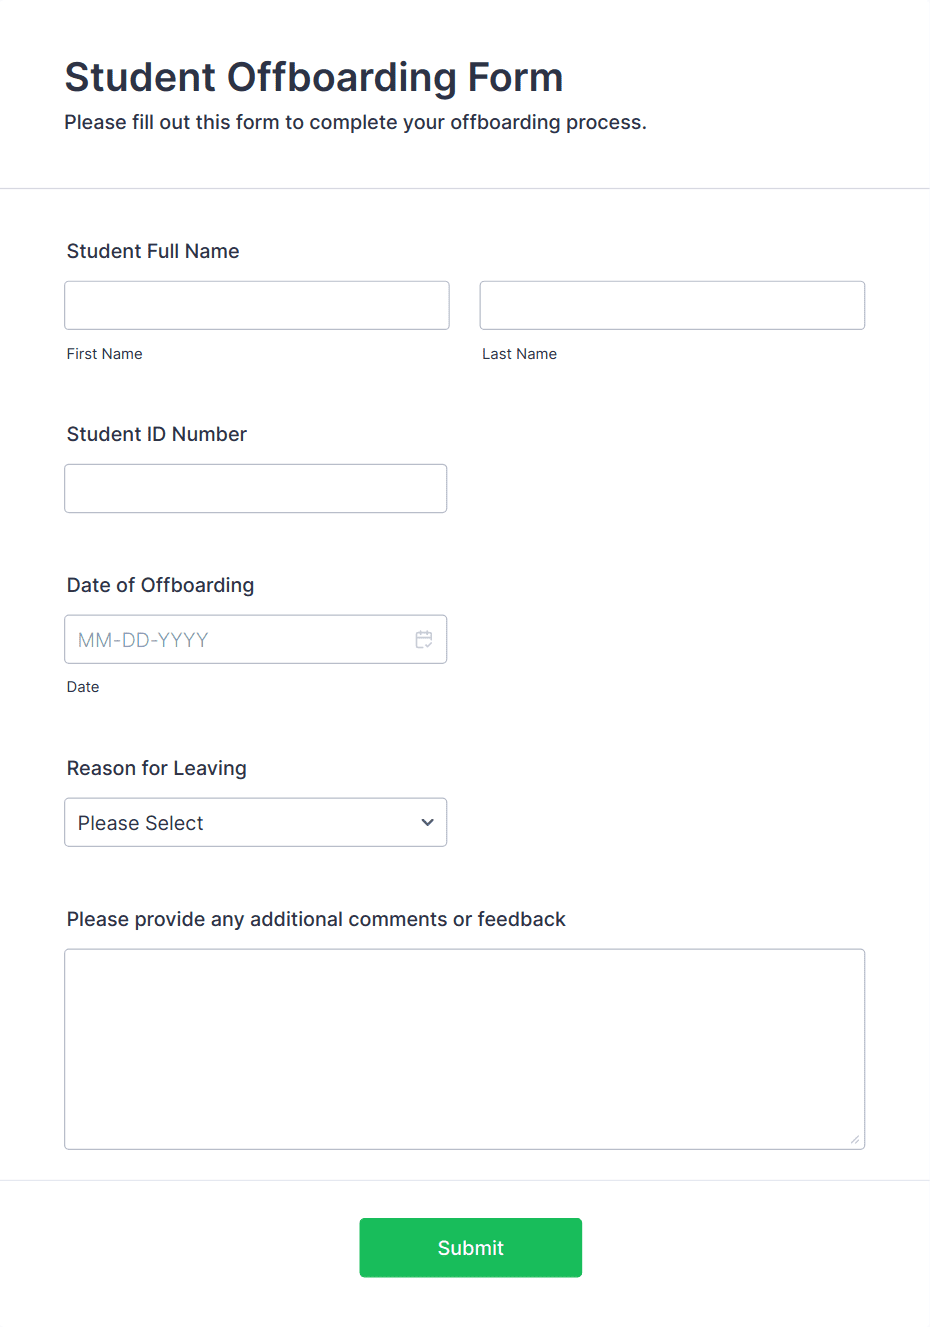Open the calendar date picker icon
930x1327 pixels.
click(x=424, y=639)
